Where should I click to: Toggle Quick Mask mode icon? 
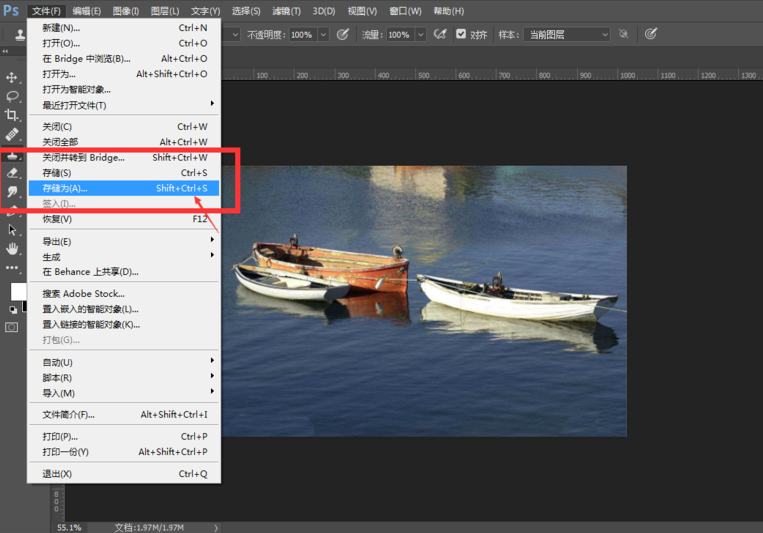coord(12,327)
